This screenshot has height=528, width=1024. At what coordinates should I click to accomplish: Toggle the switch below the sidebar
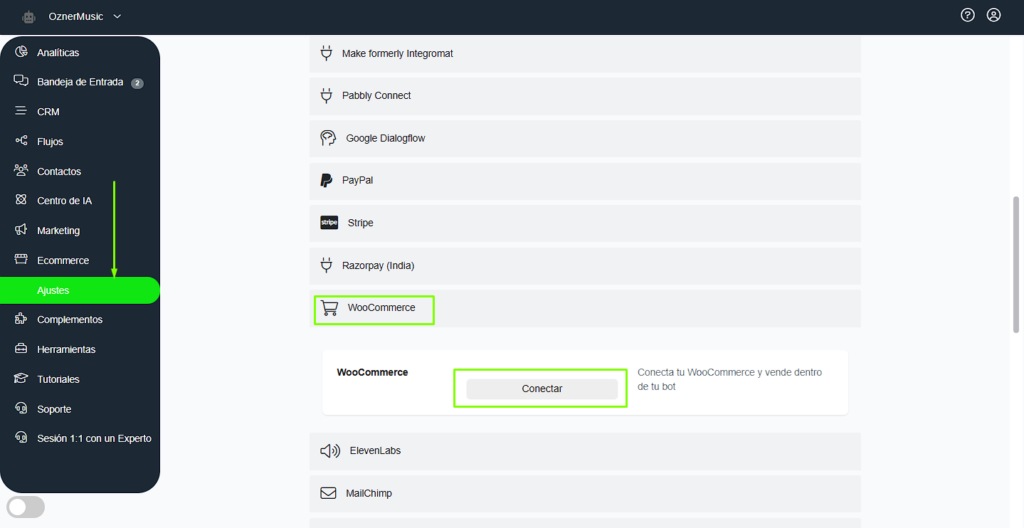click(26, 507)
